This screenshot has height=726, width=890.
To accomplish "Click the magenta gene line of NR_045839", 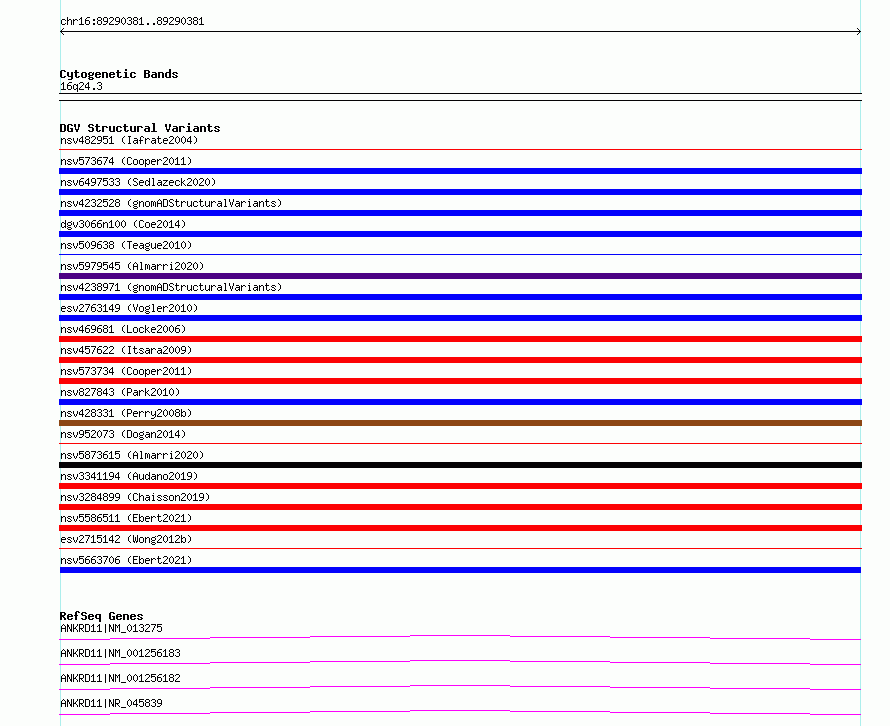I will tap(460, 711).
